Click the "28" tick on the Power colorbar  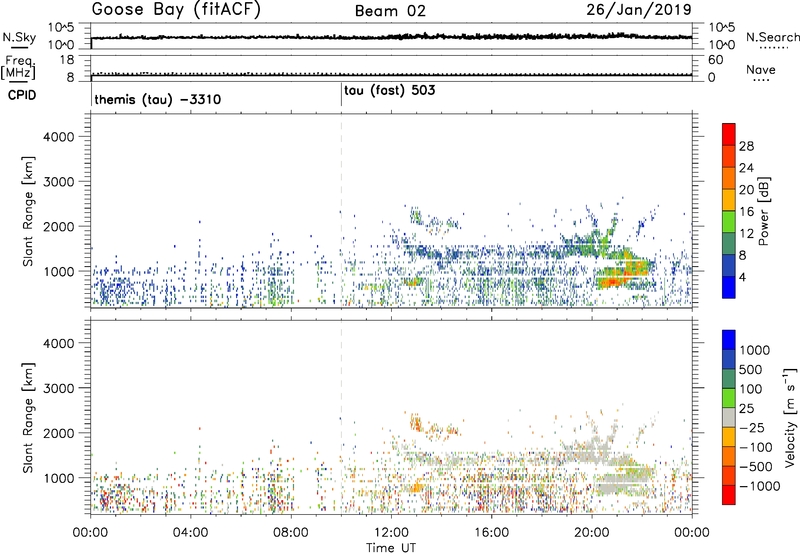tap(746, 146)
